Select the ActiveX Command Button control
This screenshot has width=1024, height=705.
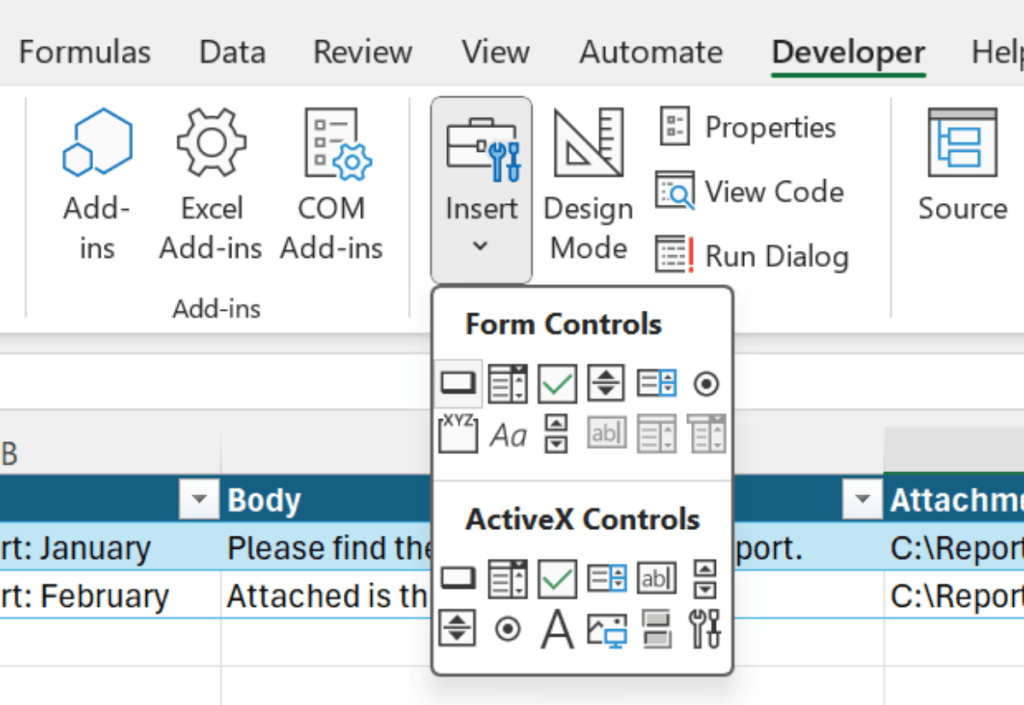[x=458, y=578]
